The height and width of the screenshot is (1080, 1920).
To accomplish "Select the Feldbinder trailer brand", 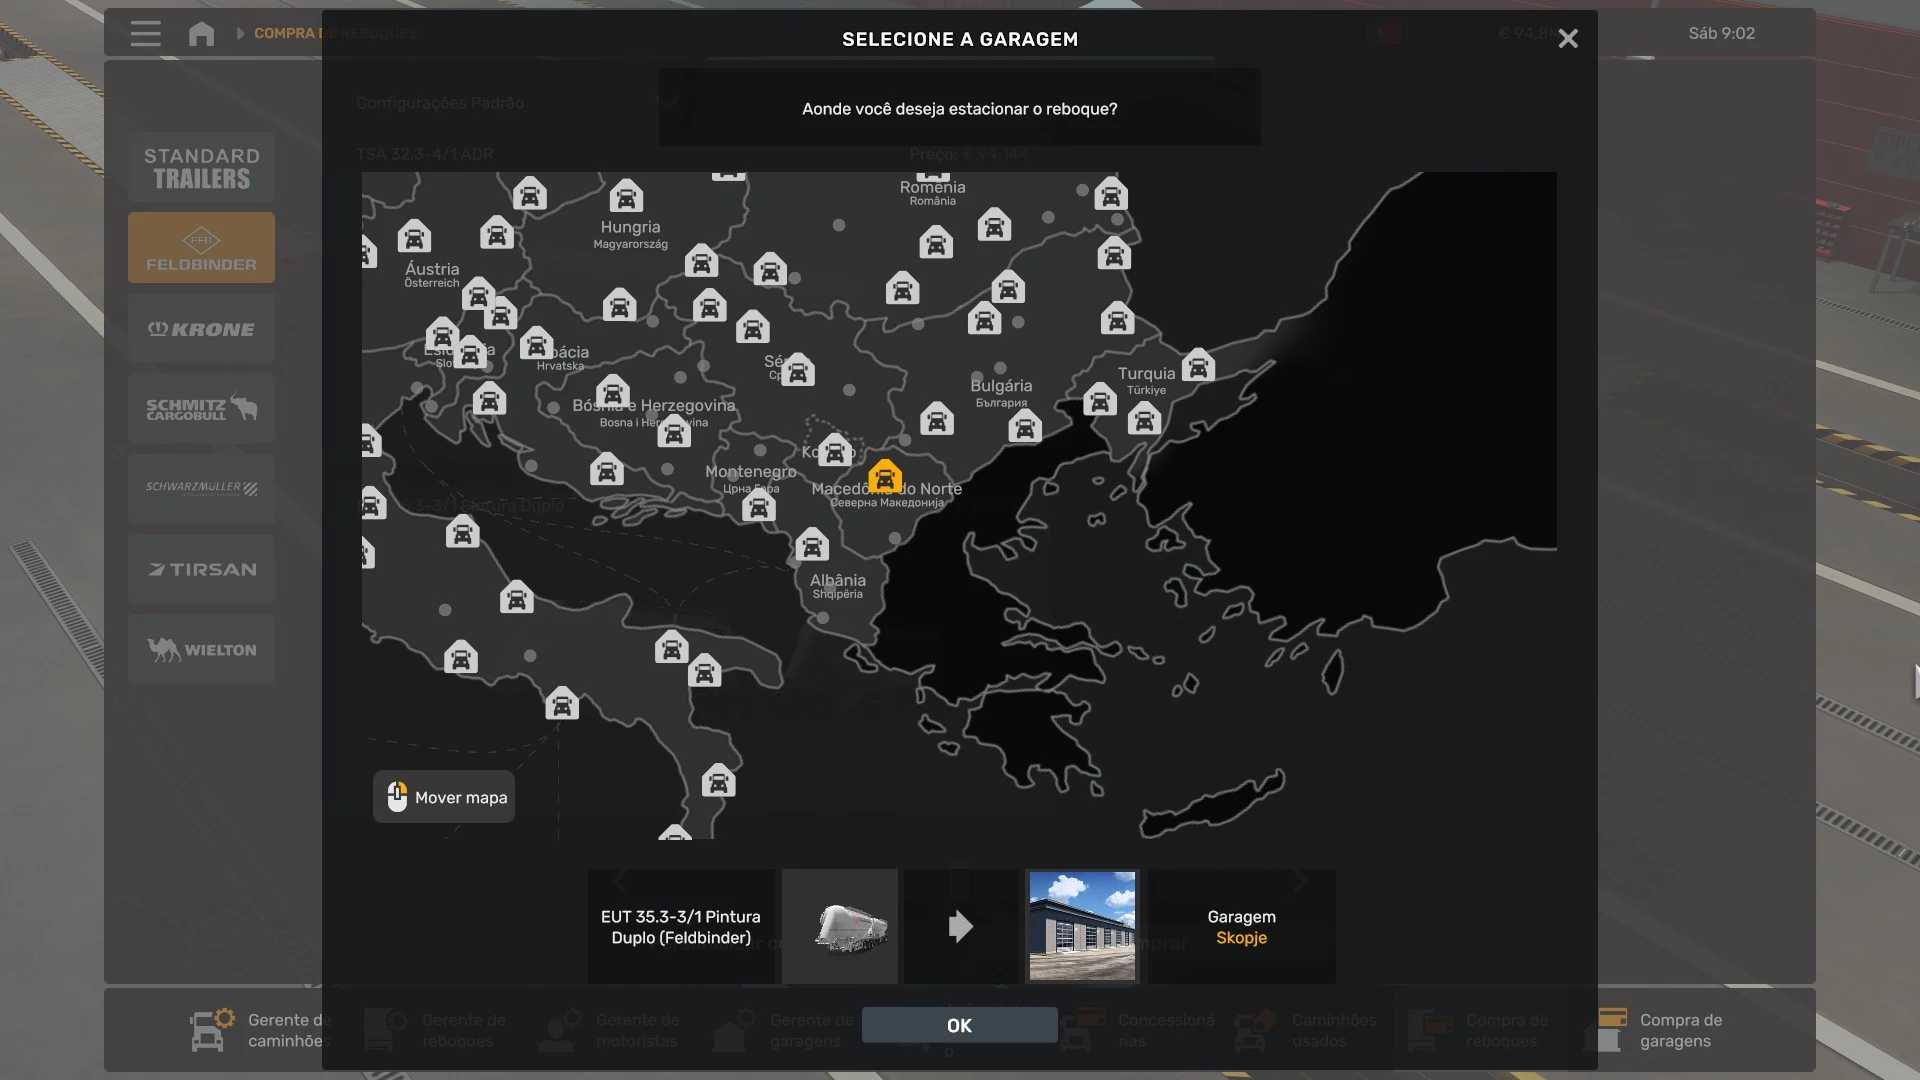I will pos(201,248).
